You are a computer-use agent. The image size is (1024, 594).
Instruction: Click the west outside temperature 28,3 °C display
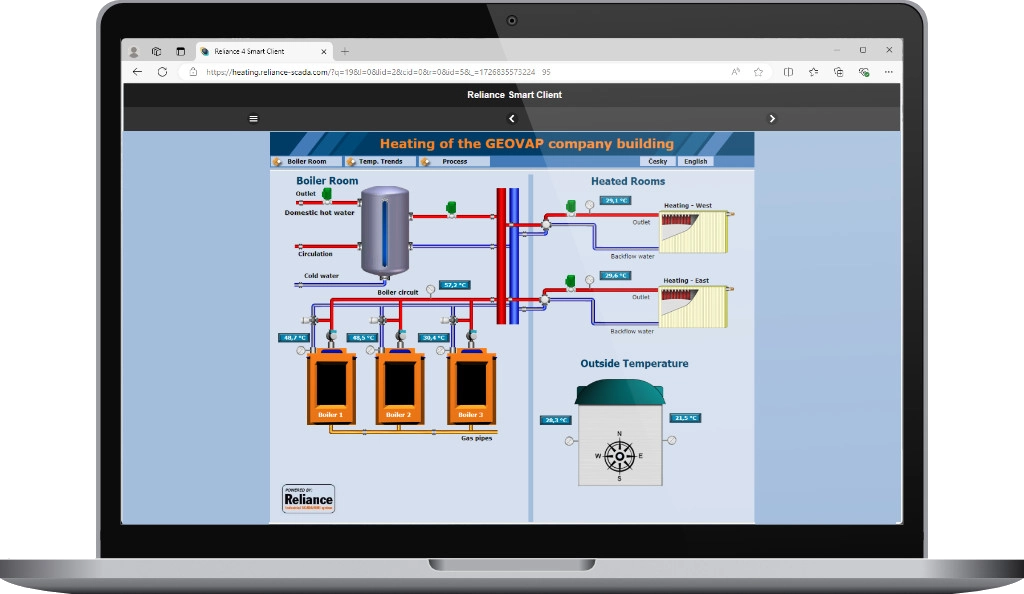point(556,420)
